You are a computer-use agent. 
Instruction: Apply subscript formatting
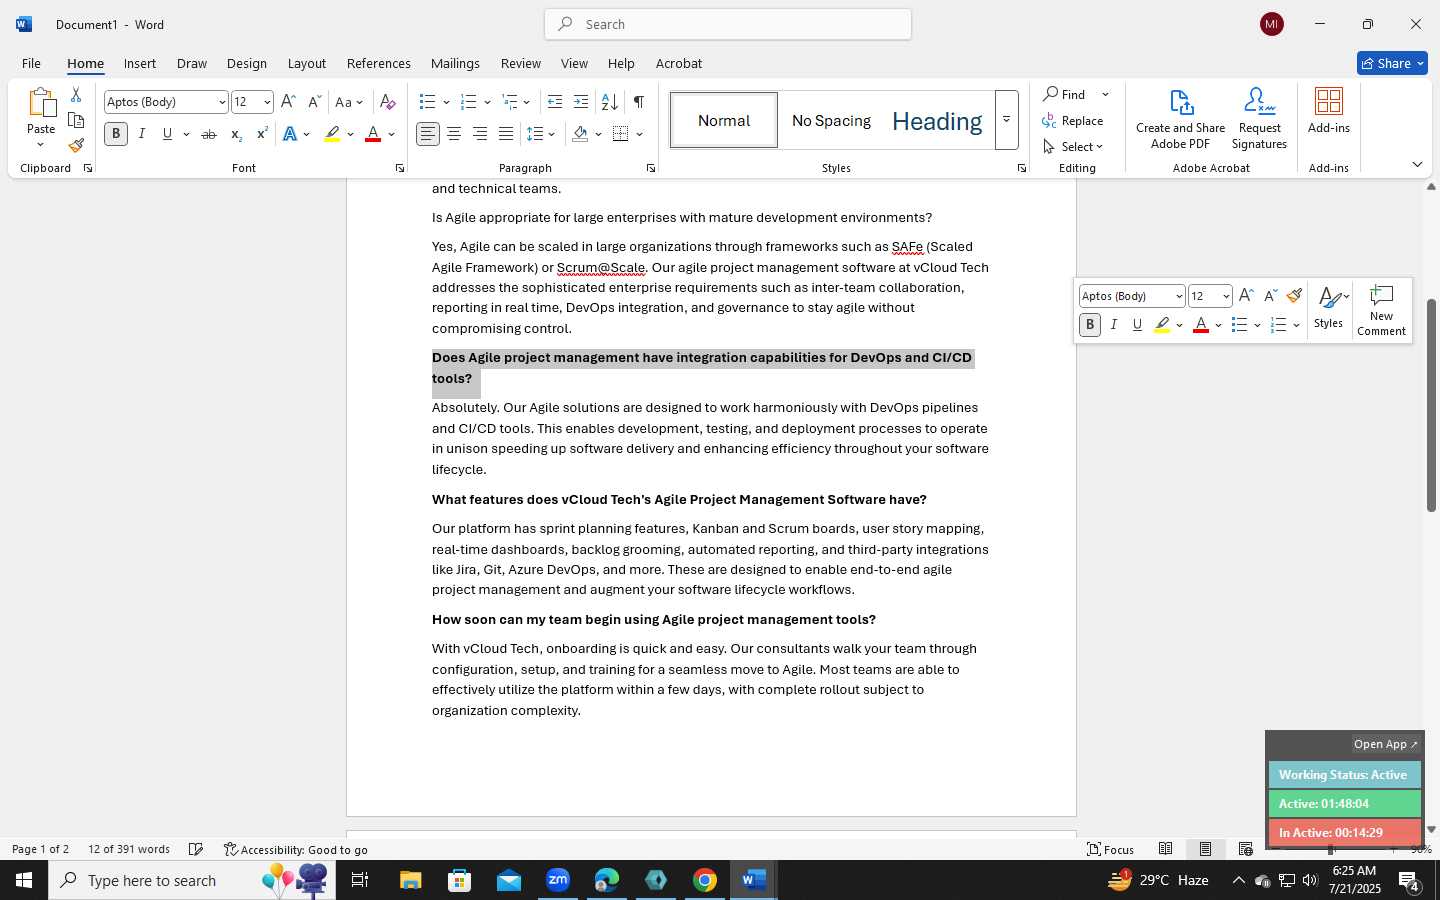pos(236,134)
